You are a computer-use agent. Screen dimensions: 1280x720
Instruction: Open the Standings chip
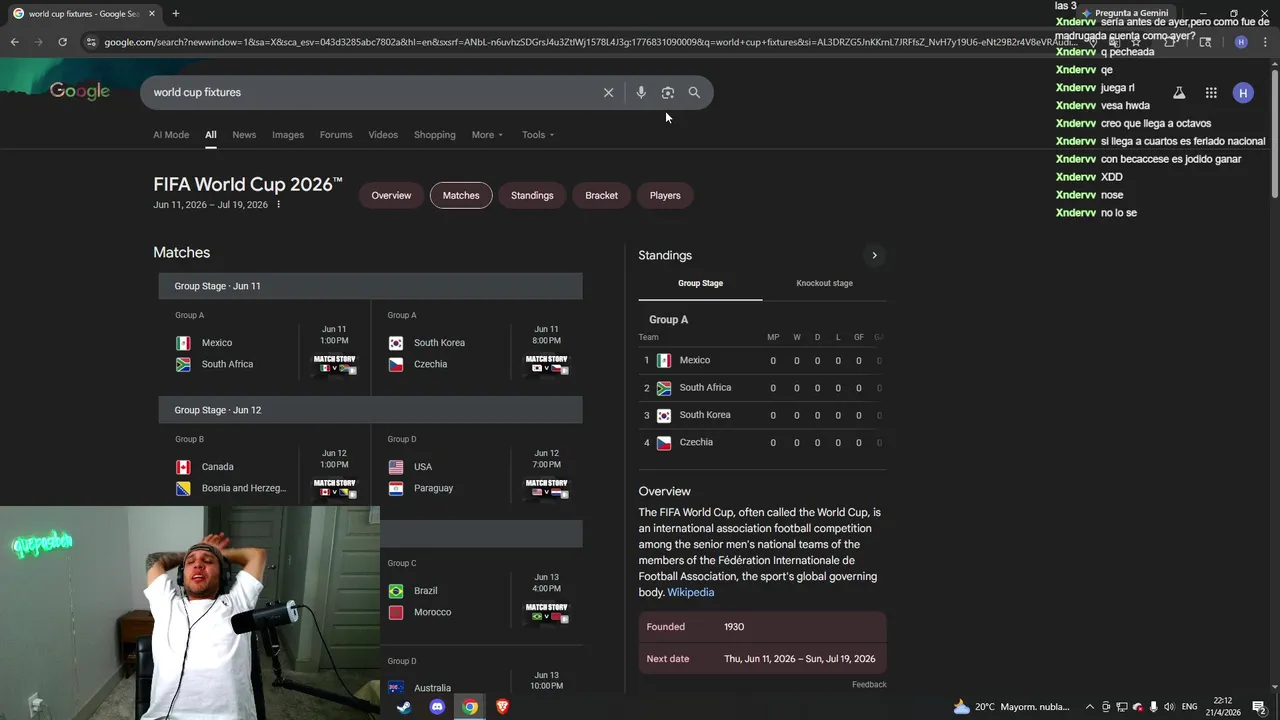(532, 195)
